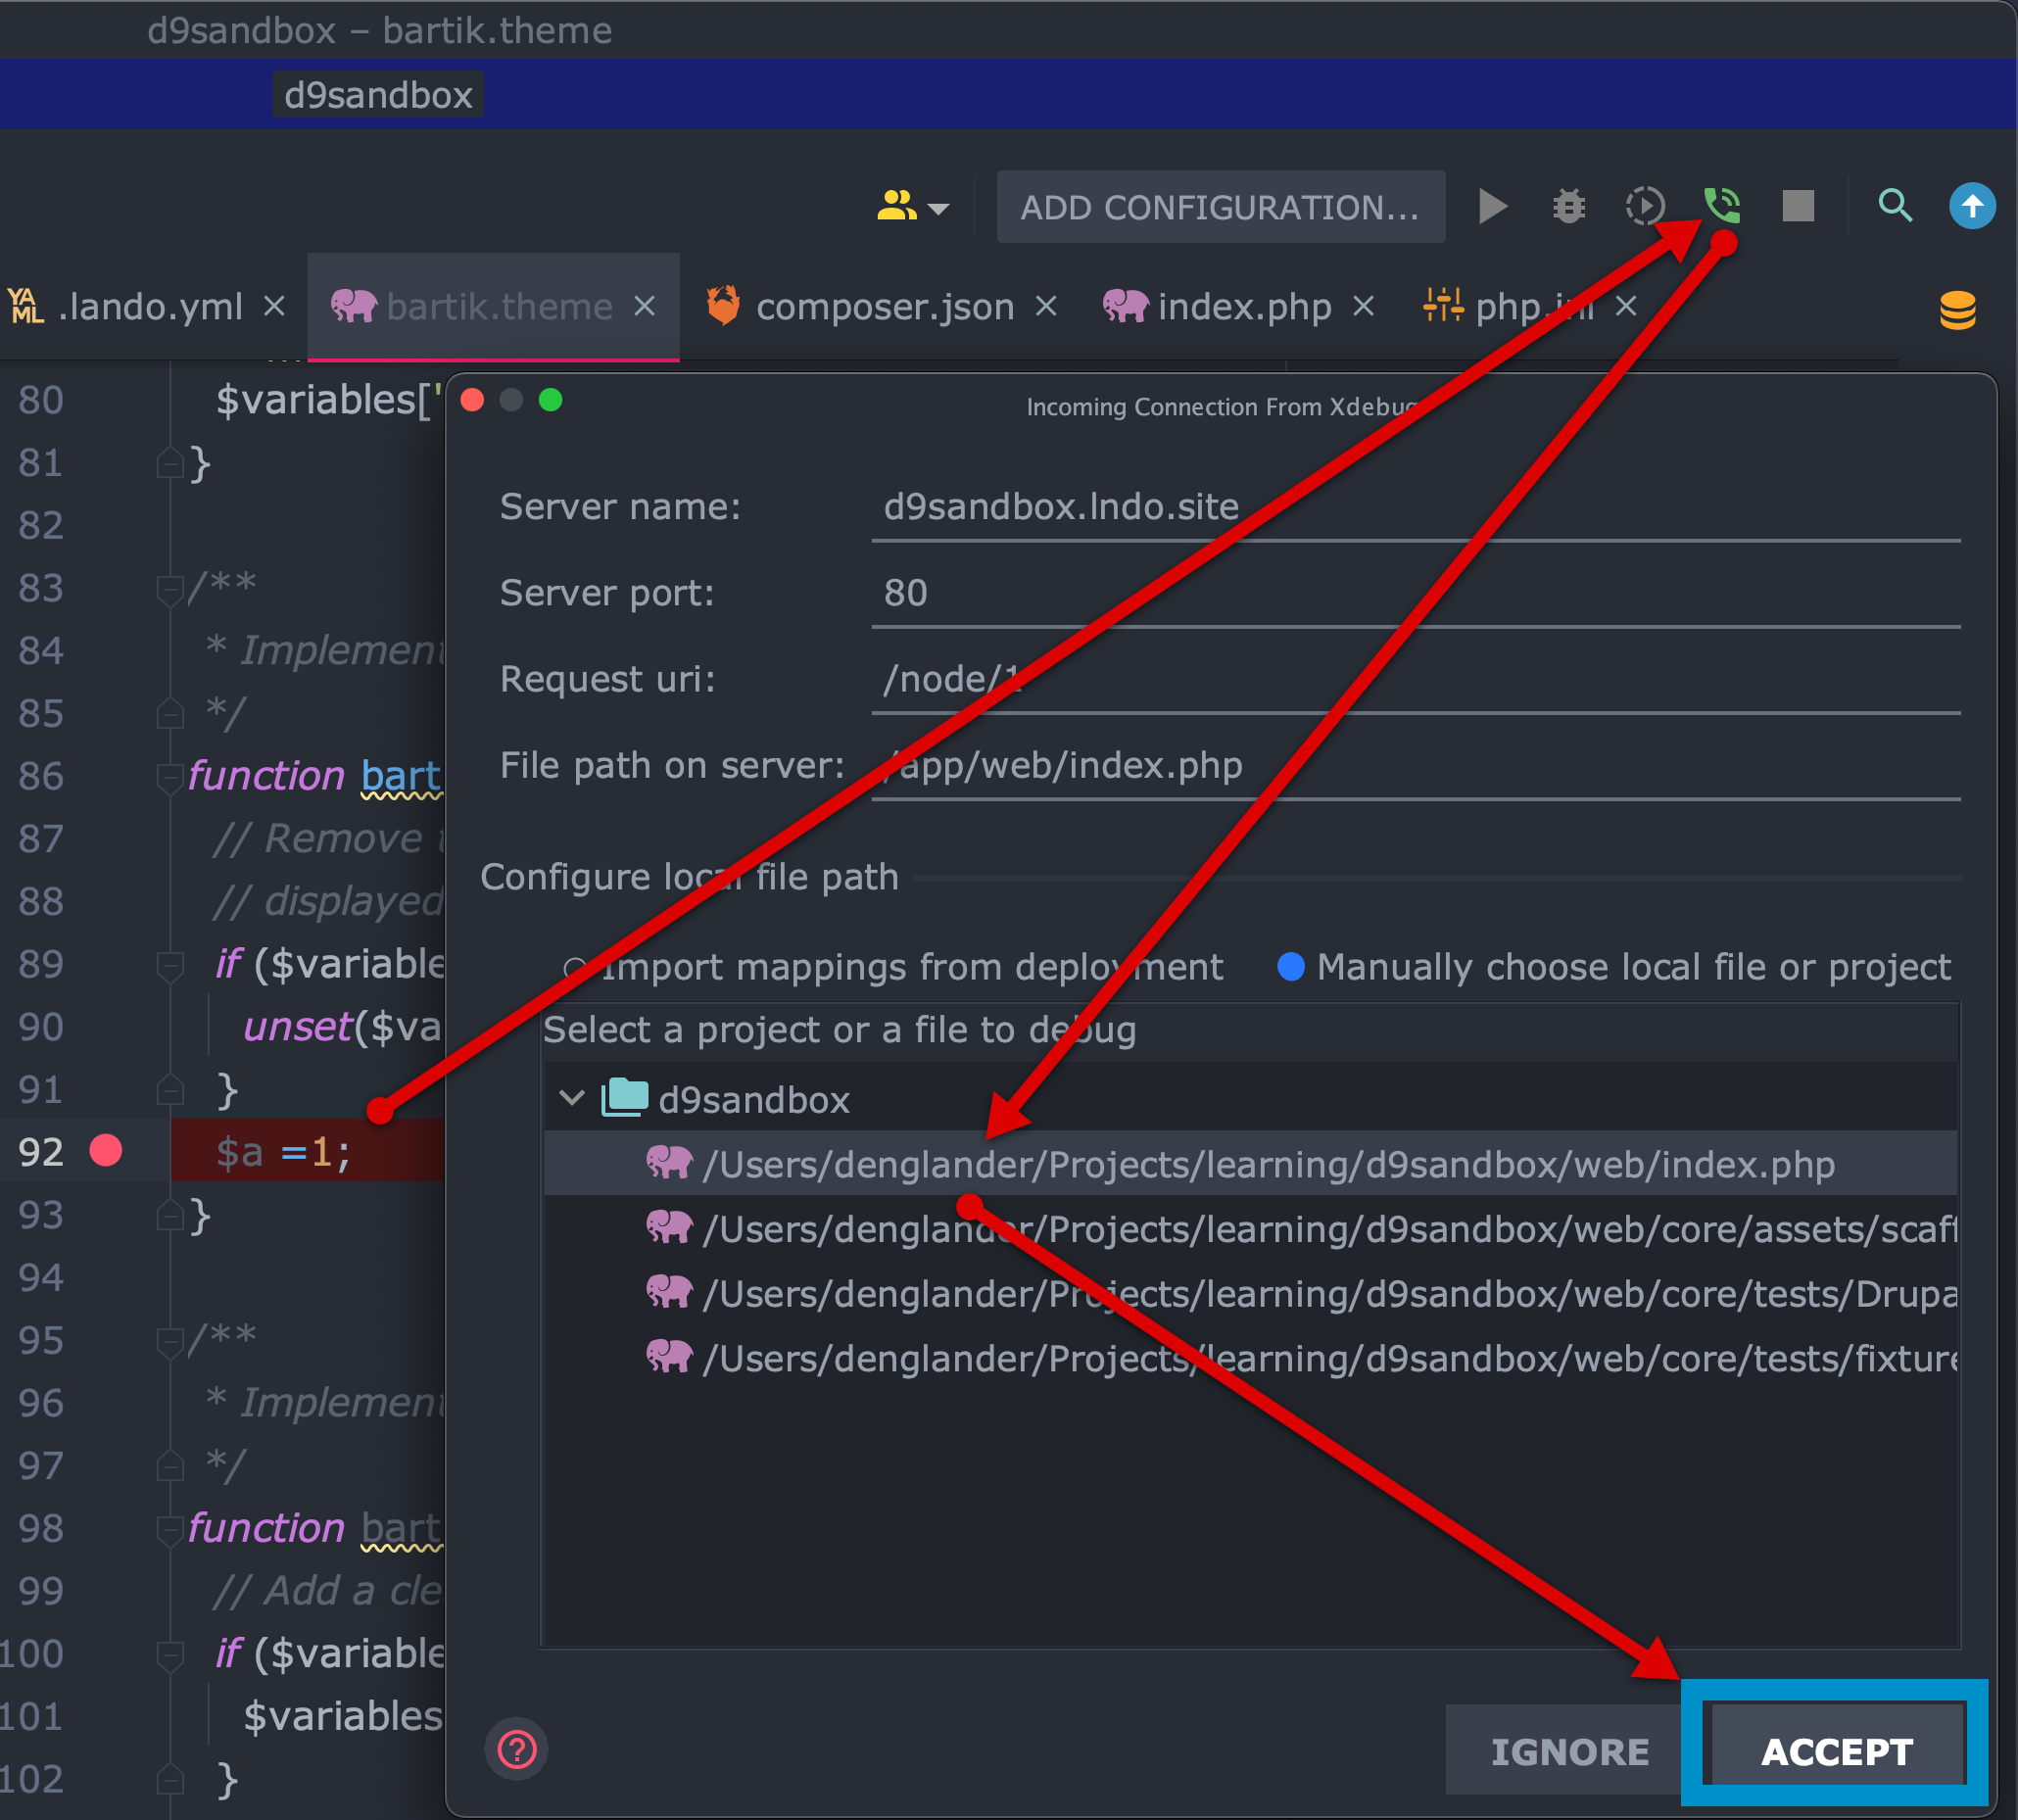
Task: Select the d9sandbox project folder icon
Action: pyautogui.click(x=625, y=1098)
